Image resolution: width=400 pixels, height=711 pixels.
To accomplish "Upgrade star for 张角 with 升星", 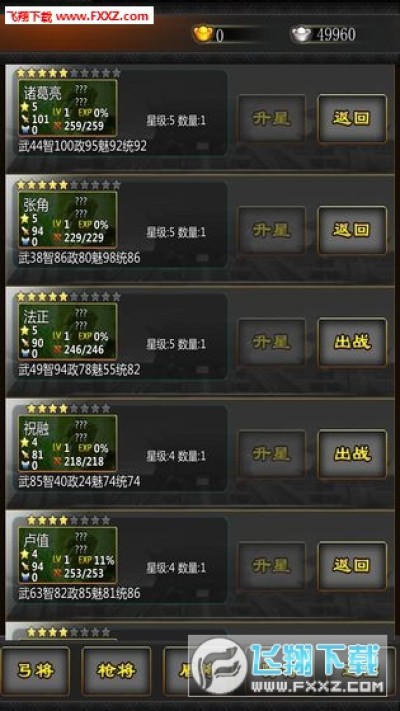I will tap(272, 230).
